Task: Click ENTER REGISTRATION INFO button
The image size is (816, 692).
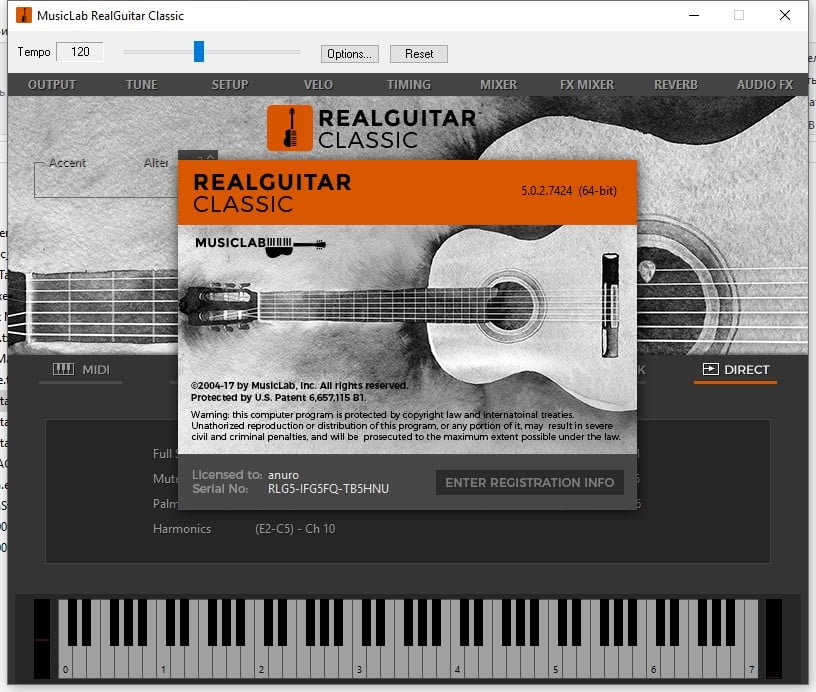Action: [530, 482]
